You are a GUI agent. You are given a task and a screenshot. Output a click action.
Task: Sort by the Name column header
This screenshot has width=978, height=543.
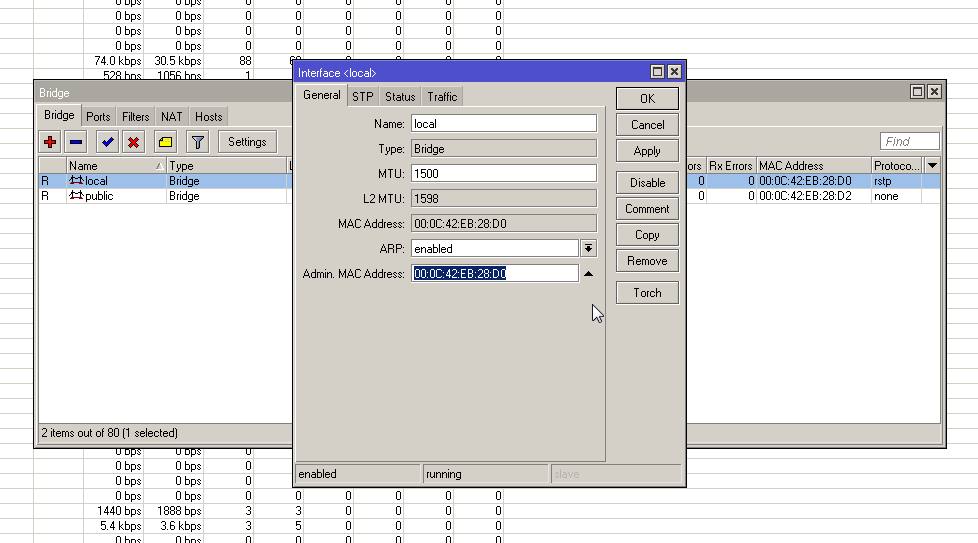tap(116, 166)
